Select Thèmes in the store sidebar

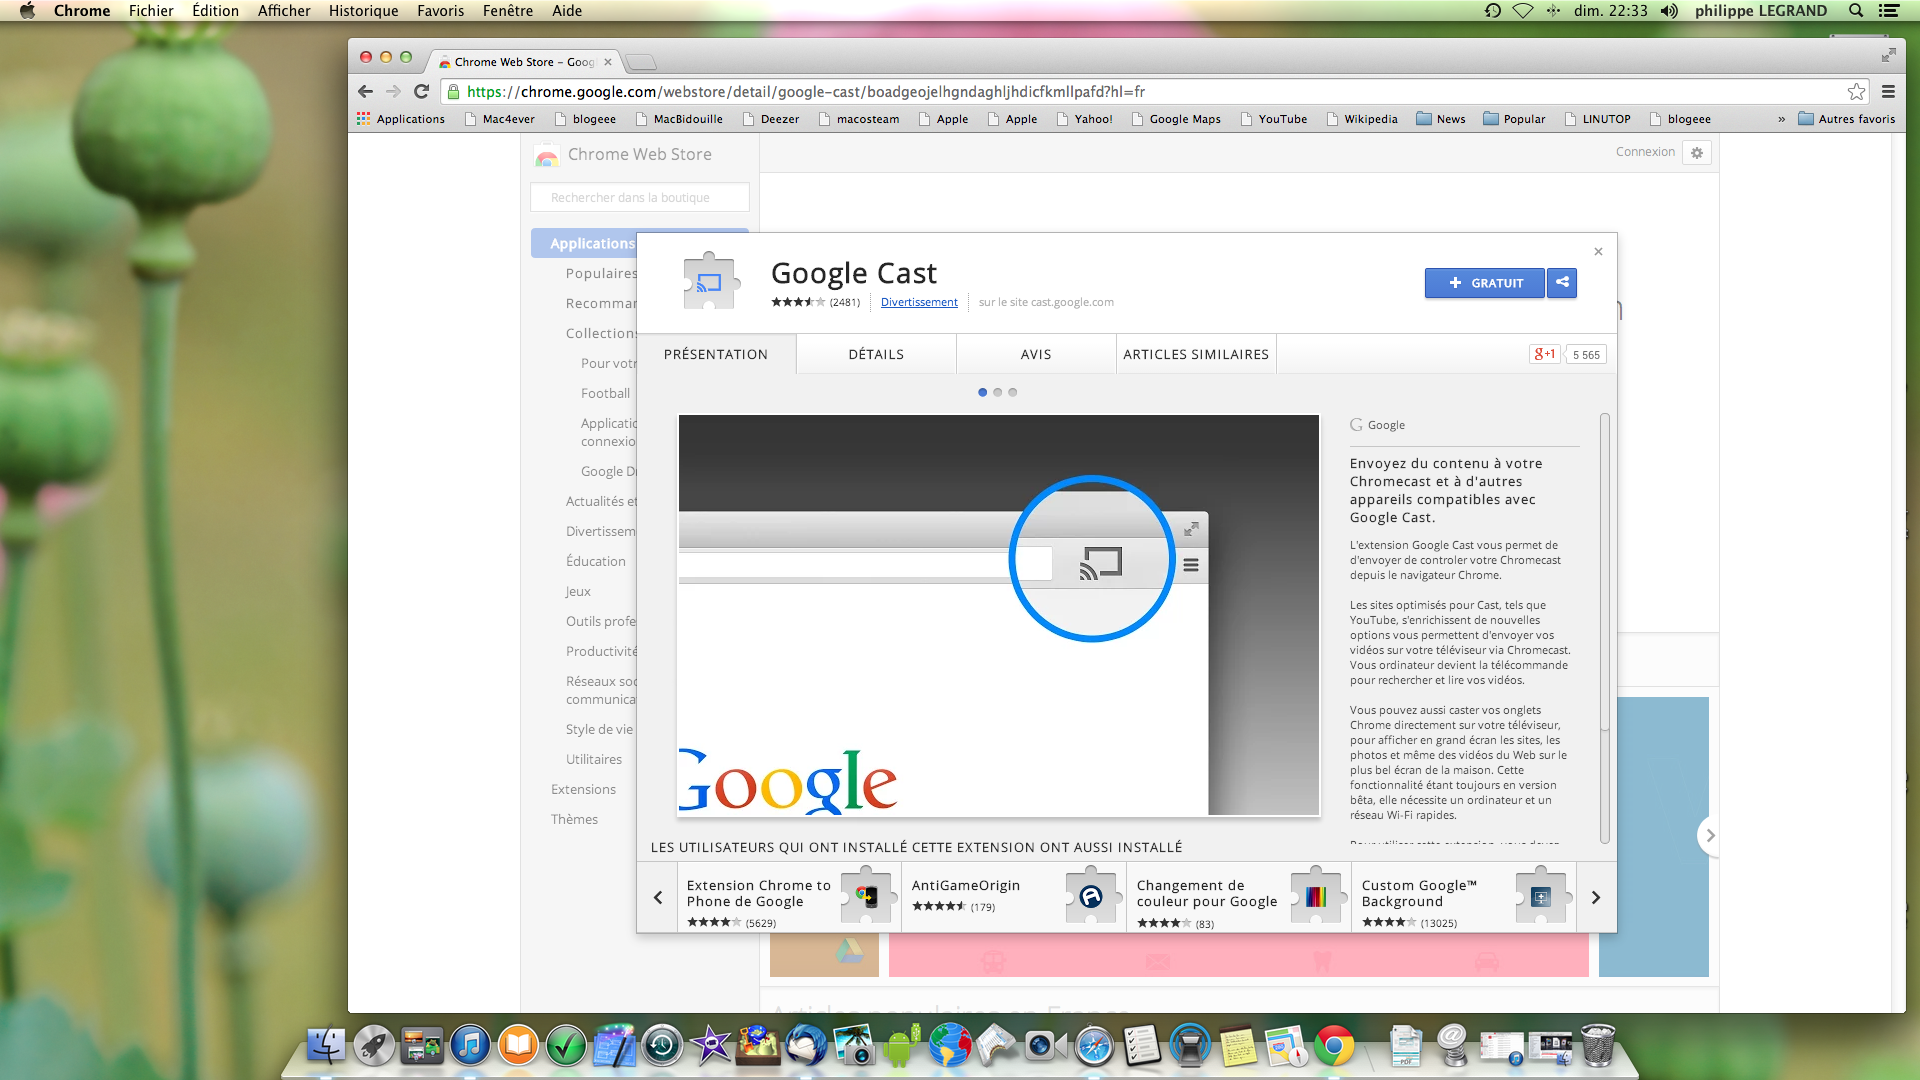574,819
